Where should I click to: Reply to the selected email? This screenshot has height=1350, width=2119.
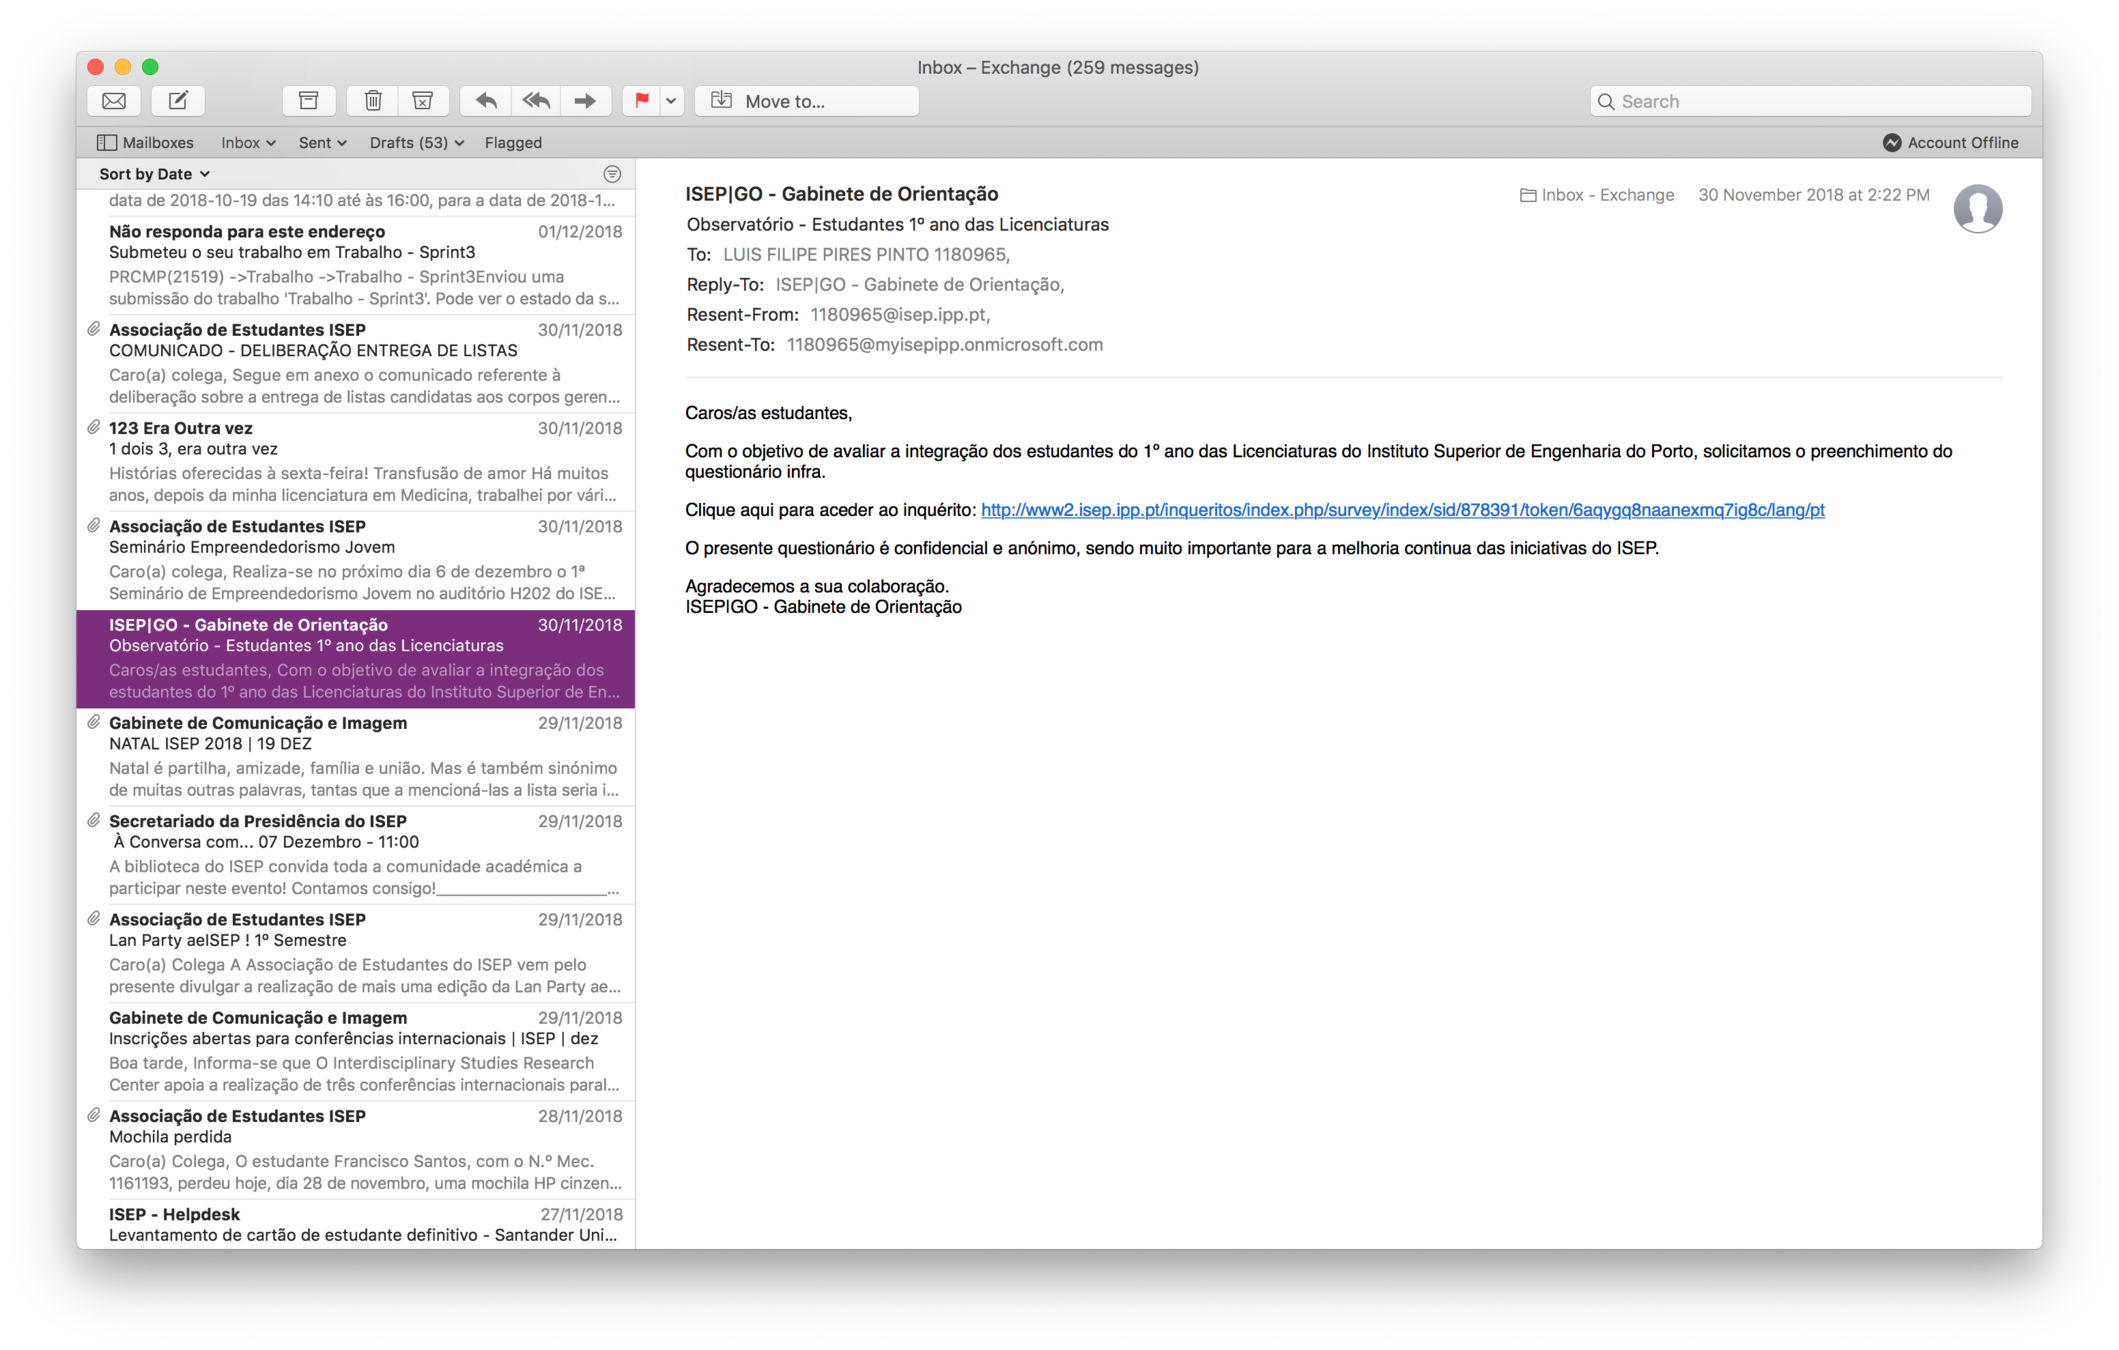[486, 101]
